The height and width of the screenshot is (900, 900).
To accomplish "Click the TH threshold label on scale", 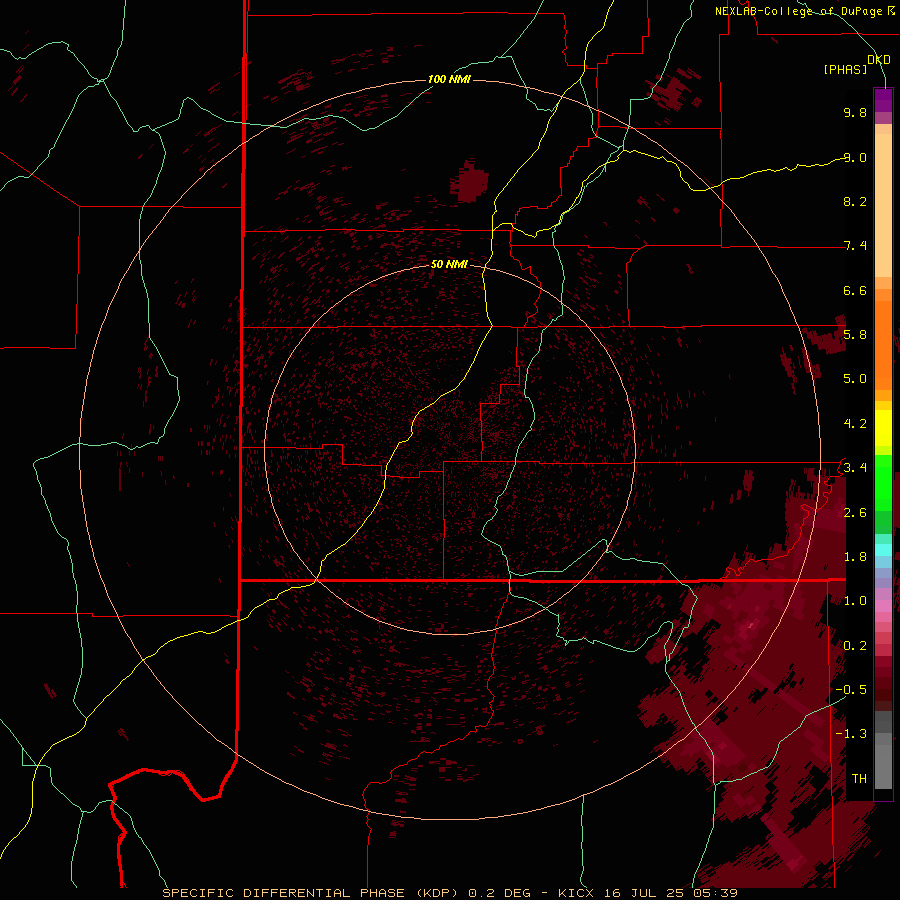I will pos(859,779).
